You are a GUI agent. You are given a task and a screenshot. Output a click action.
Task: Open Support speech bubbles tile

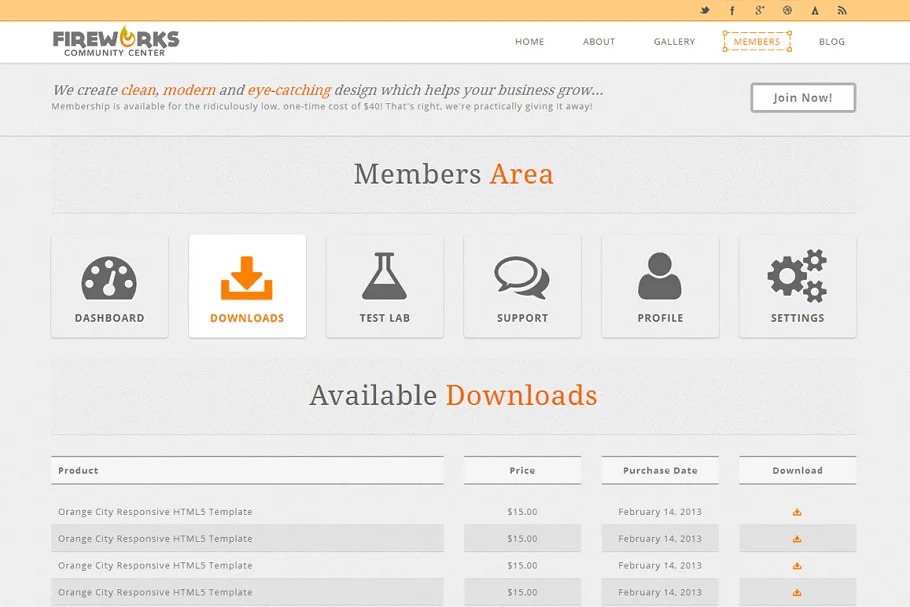click(522, 286)
